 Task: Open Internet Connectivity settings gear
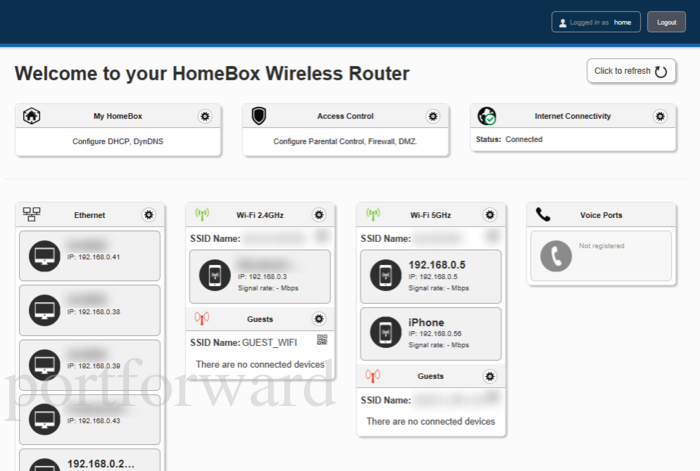coord(660,116)
